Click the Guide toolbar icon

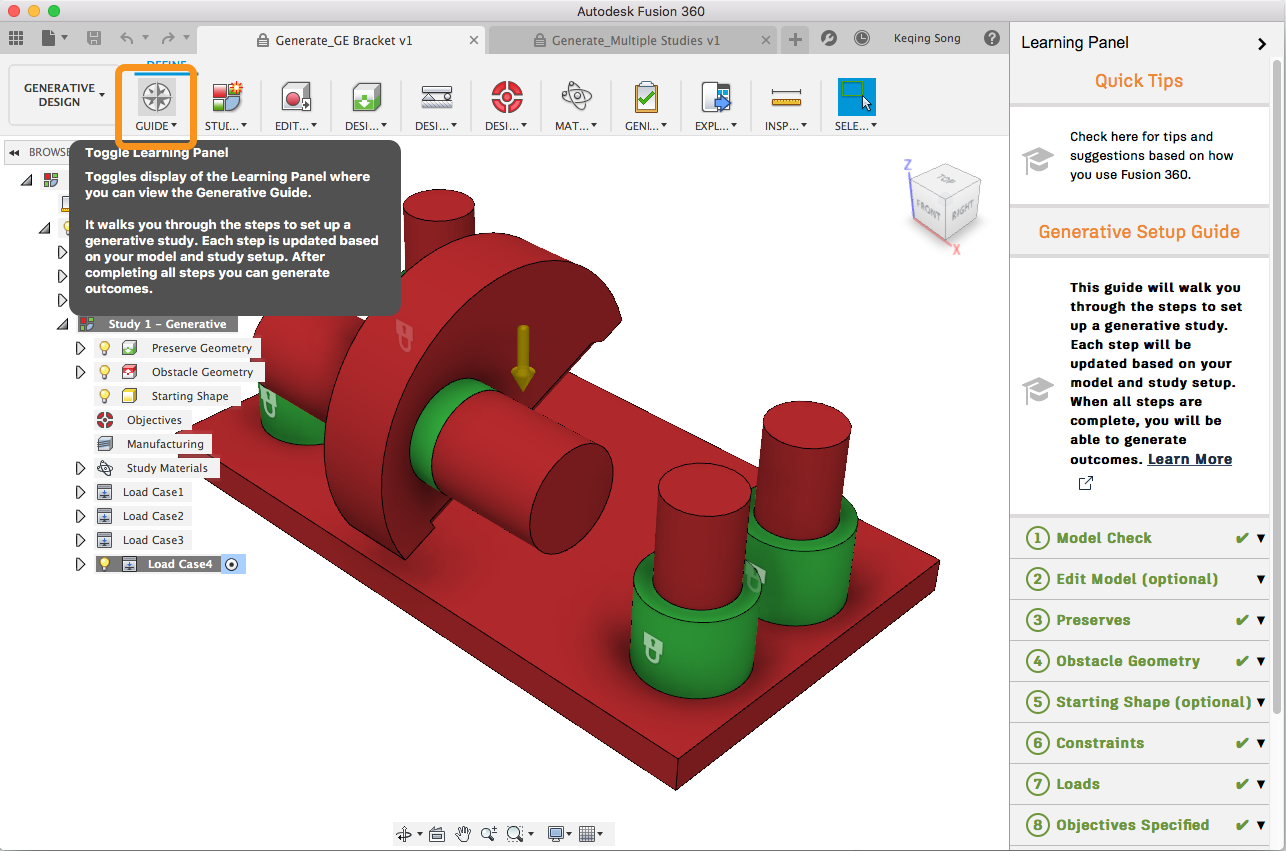tap(157, 98)
